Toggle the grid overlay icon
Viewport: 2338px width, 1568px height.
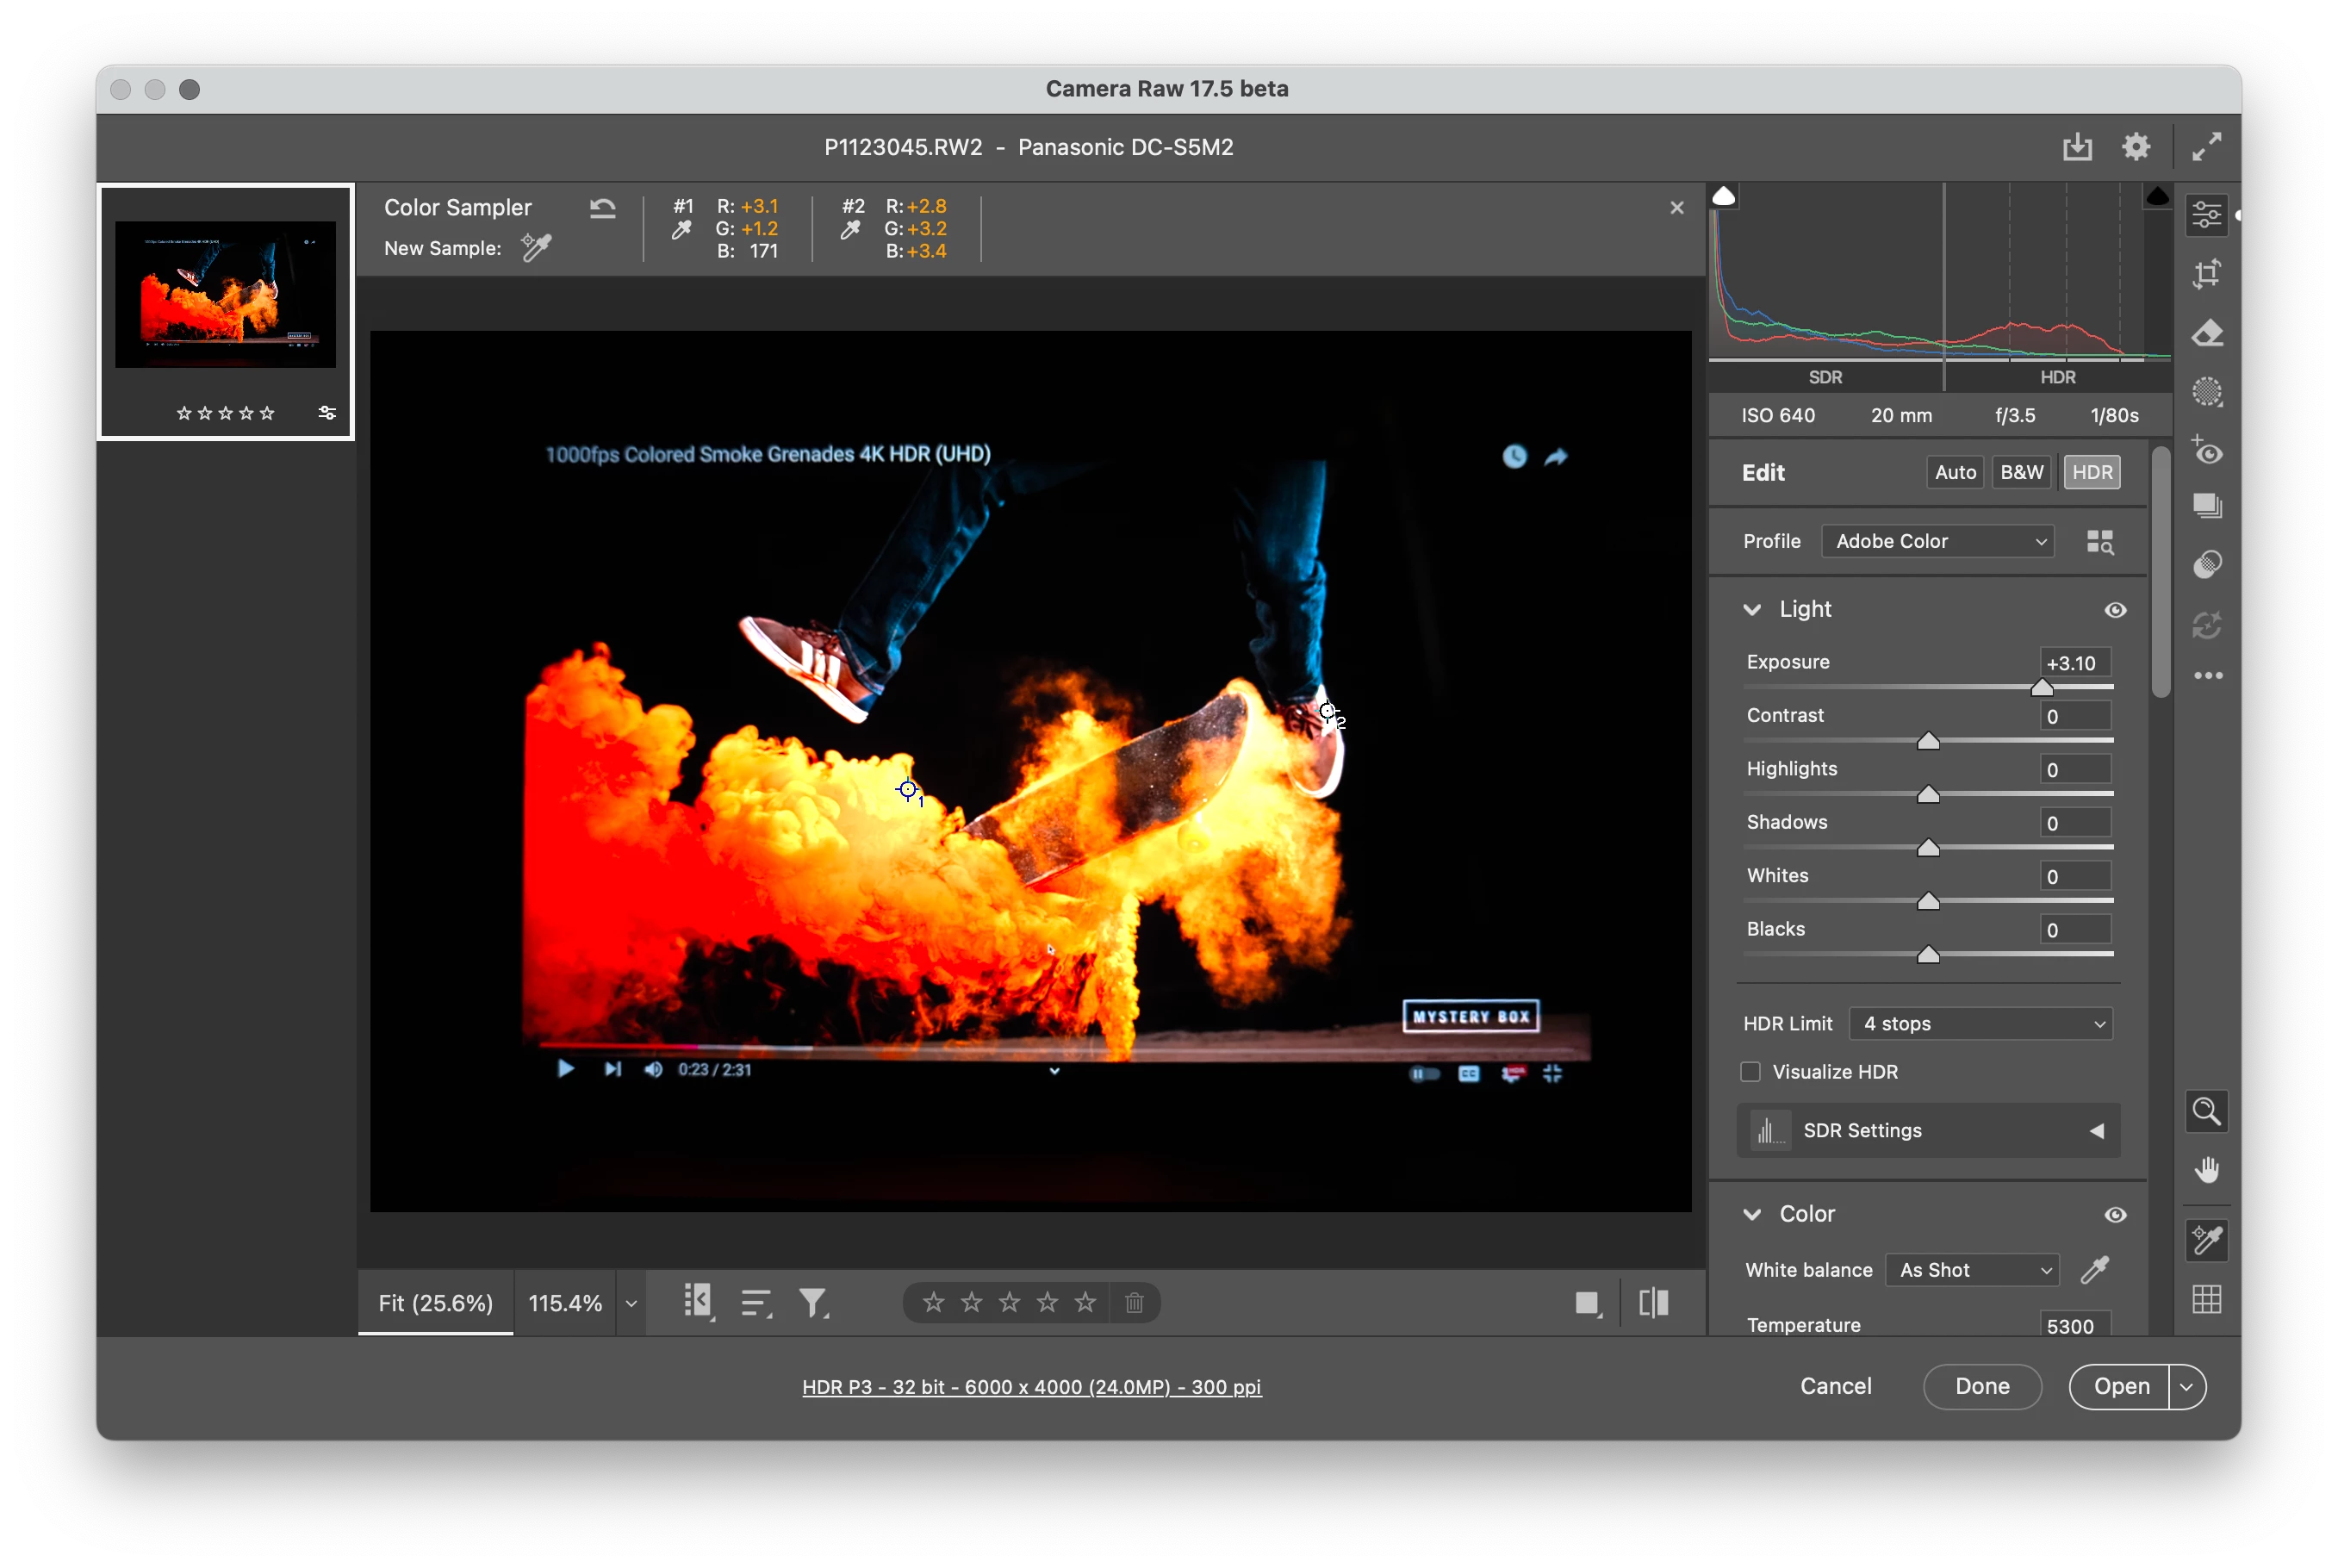[2206, 1299]
